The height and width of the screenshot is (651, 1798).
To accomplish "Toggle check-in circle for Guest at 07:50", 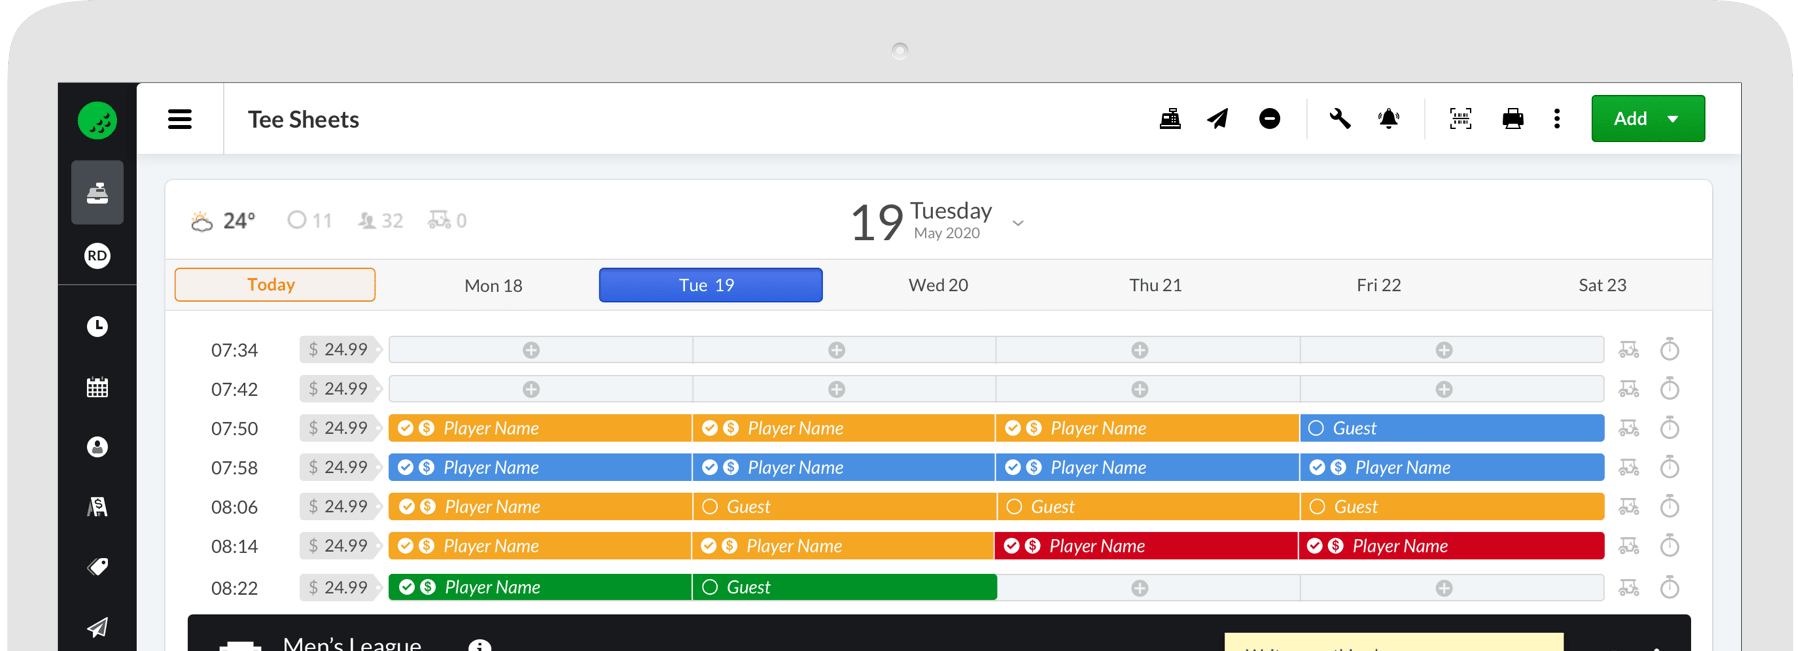I will 1316,428.
